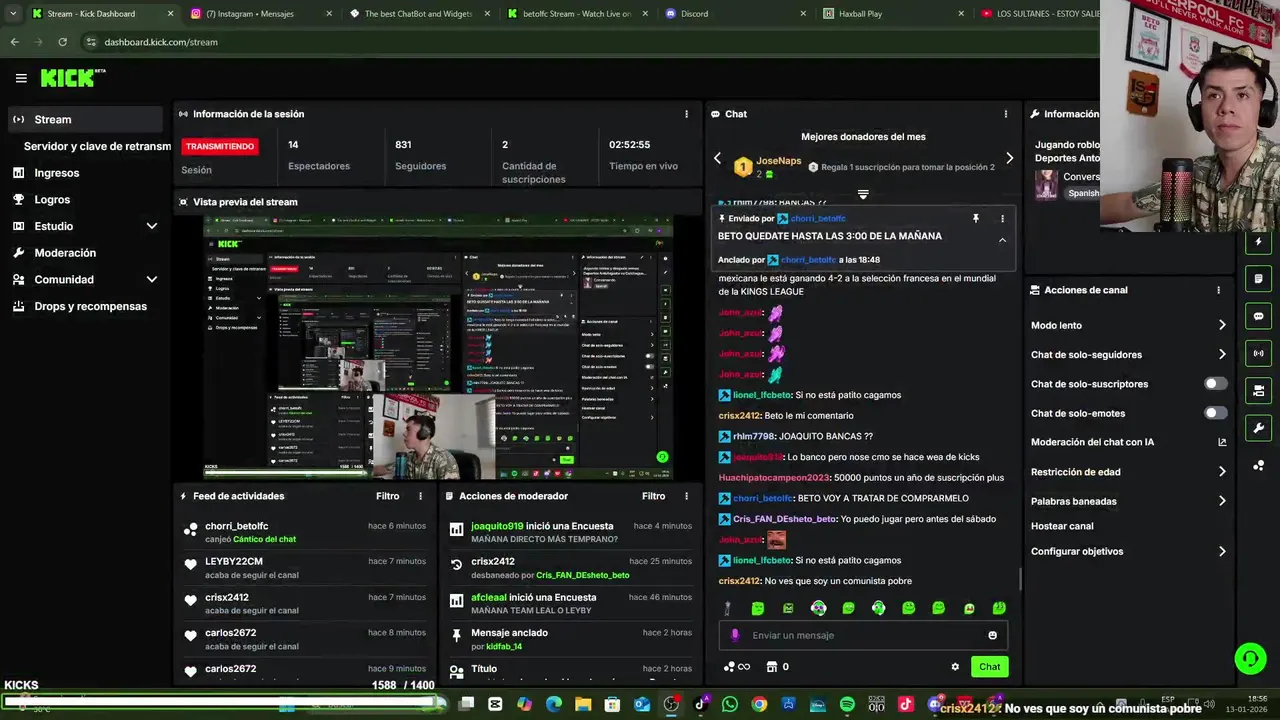The height and width of the screenshot is (720, 1280).
Task: Click the camera panel sidebar icon
Action: coord(1258,390)
